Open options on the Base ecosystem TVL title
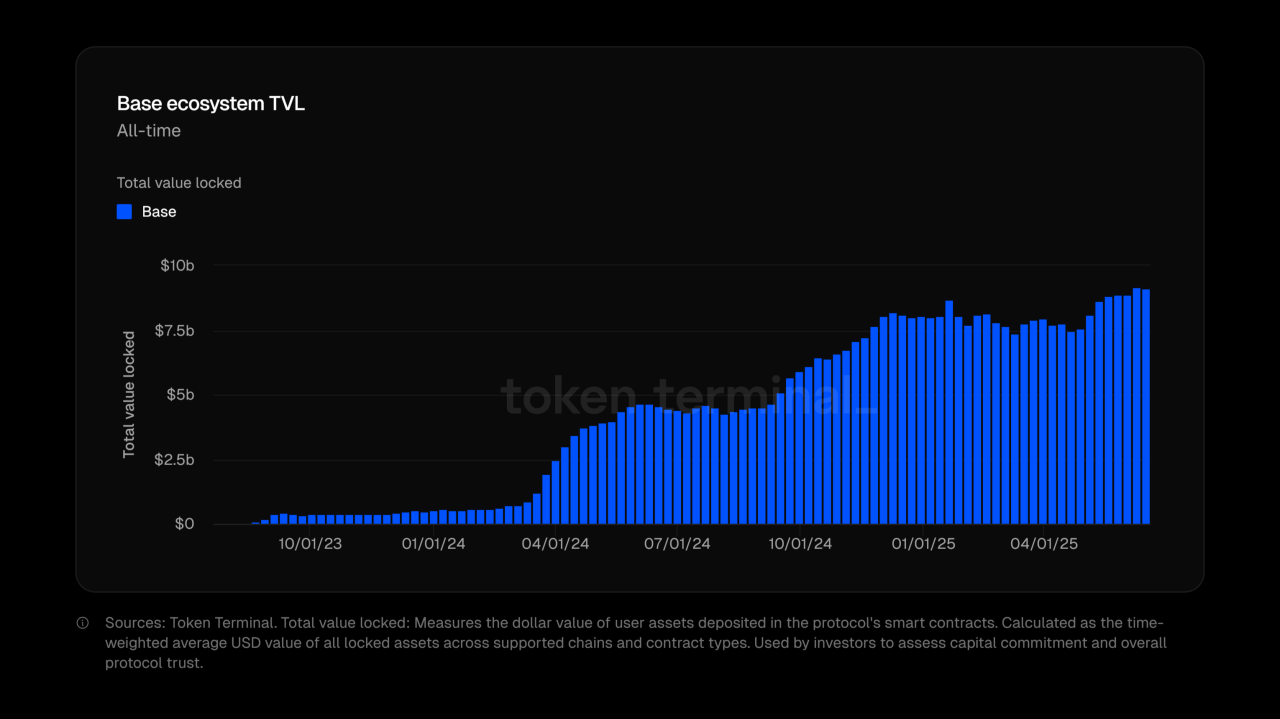Image resolution: width=1280 pixels, height=719 pixels. point(210,103)
